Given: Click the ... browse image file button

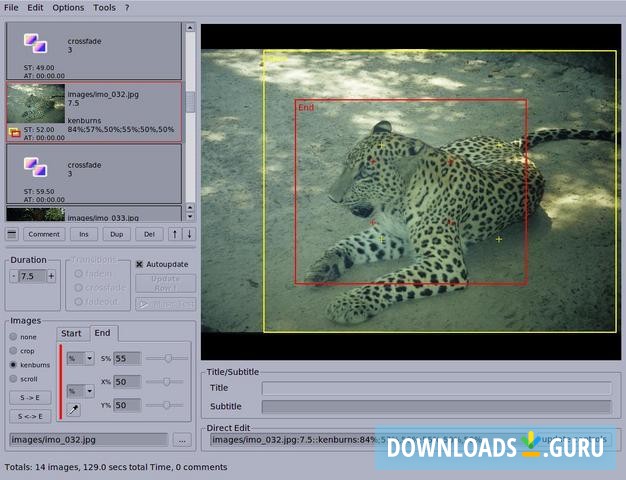Looking at the screenshot, I should (x=182, y=440).
